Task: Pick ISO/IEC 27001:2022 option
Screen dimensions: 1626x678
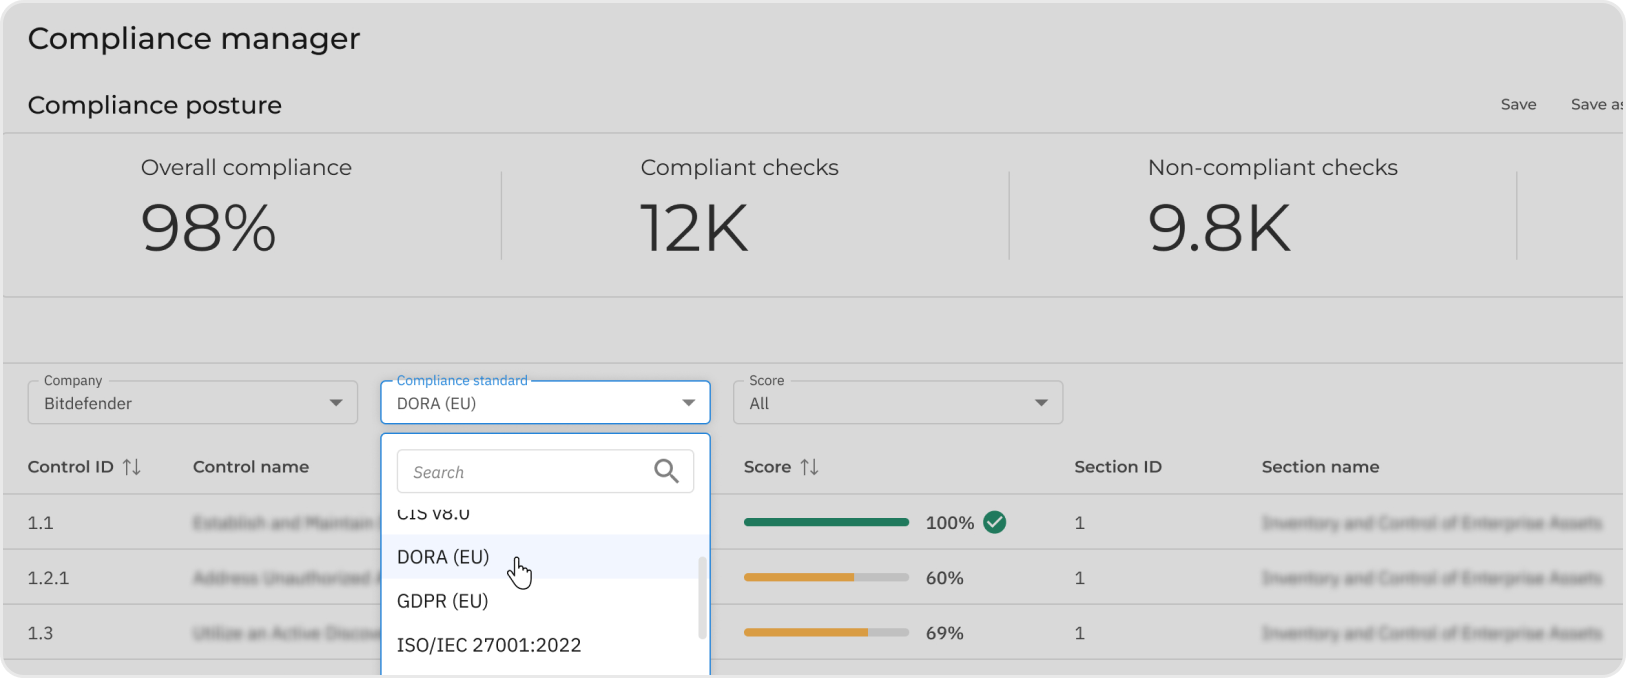Action: click(x=489, y=645)
